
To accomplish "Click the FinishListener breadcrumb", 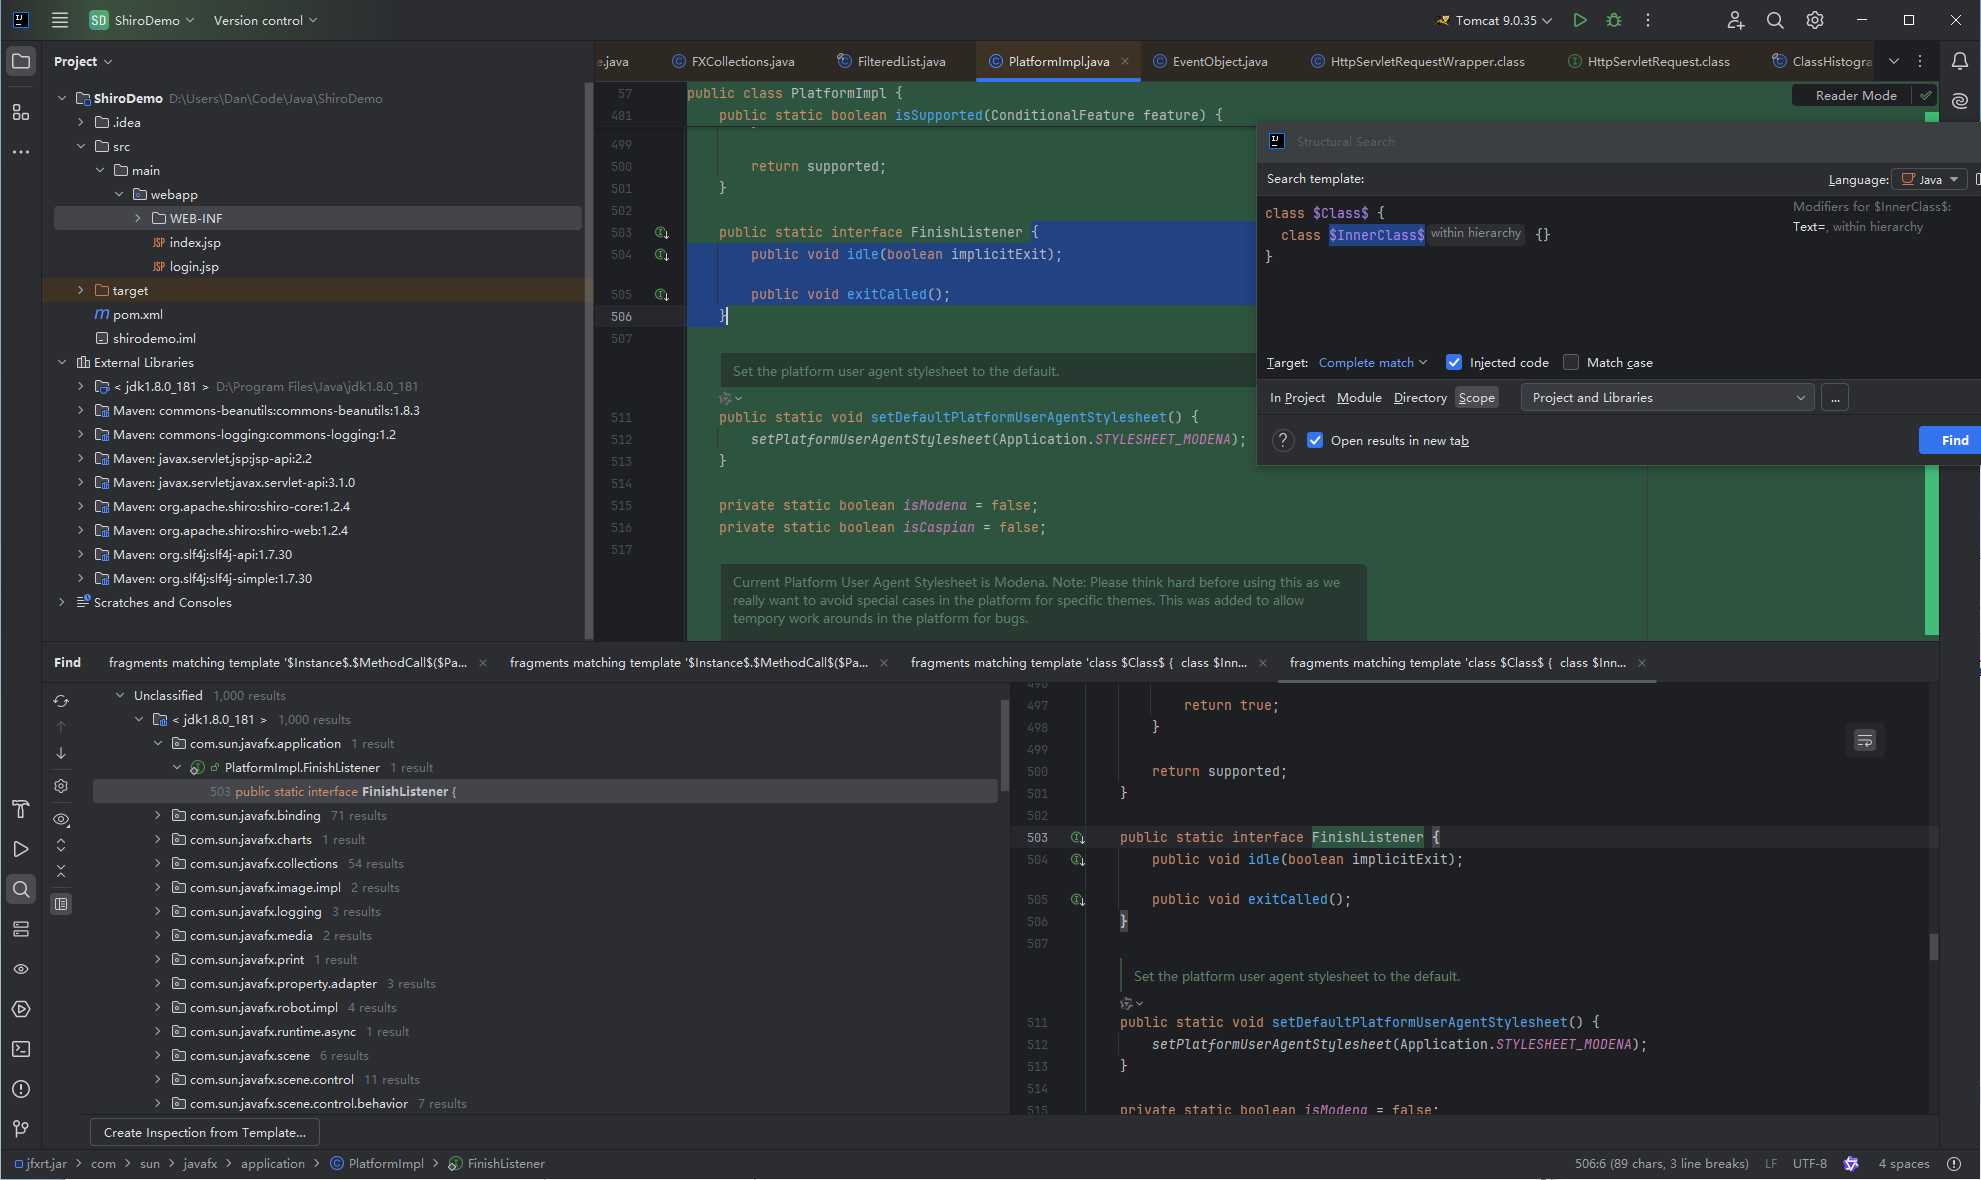I will (x=497, y=1163).
